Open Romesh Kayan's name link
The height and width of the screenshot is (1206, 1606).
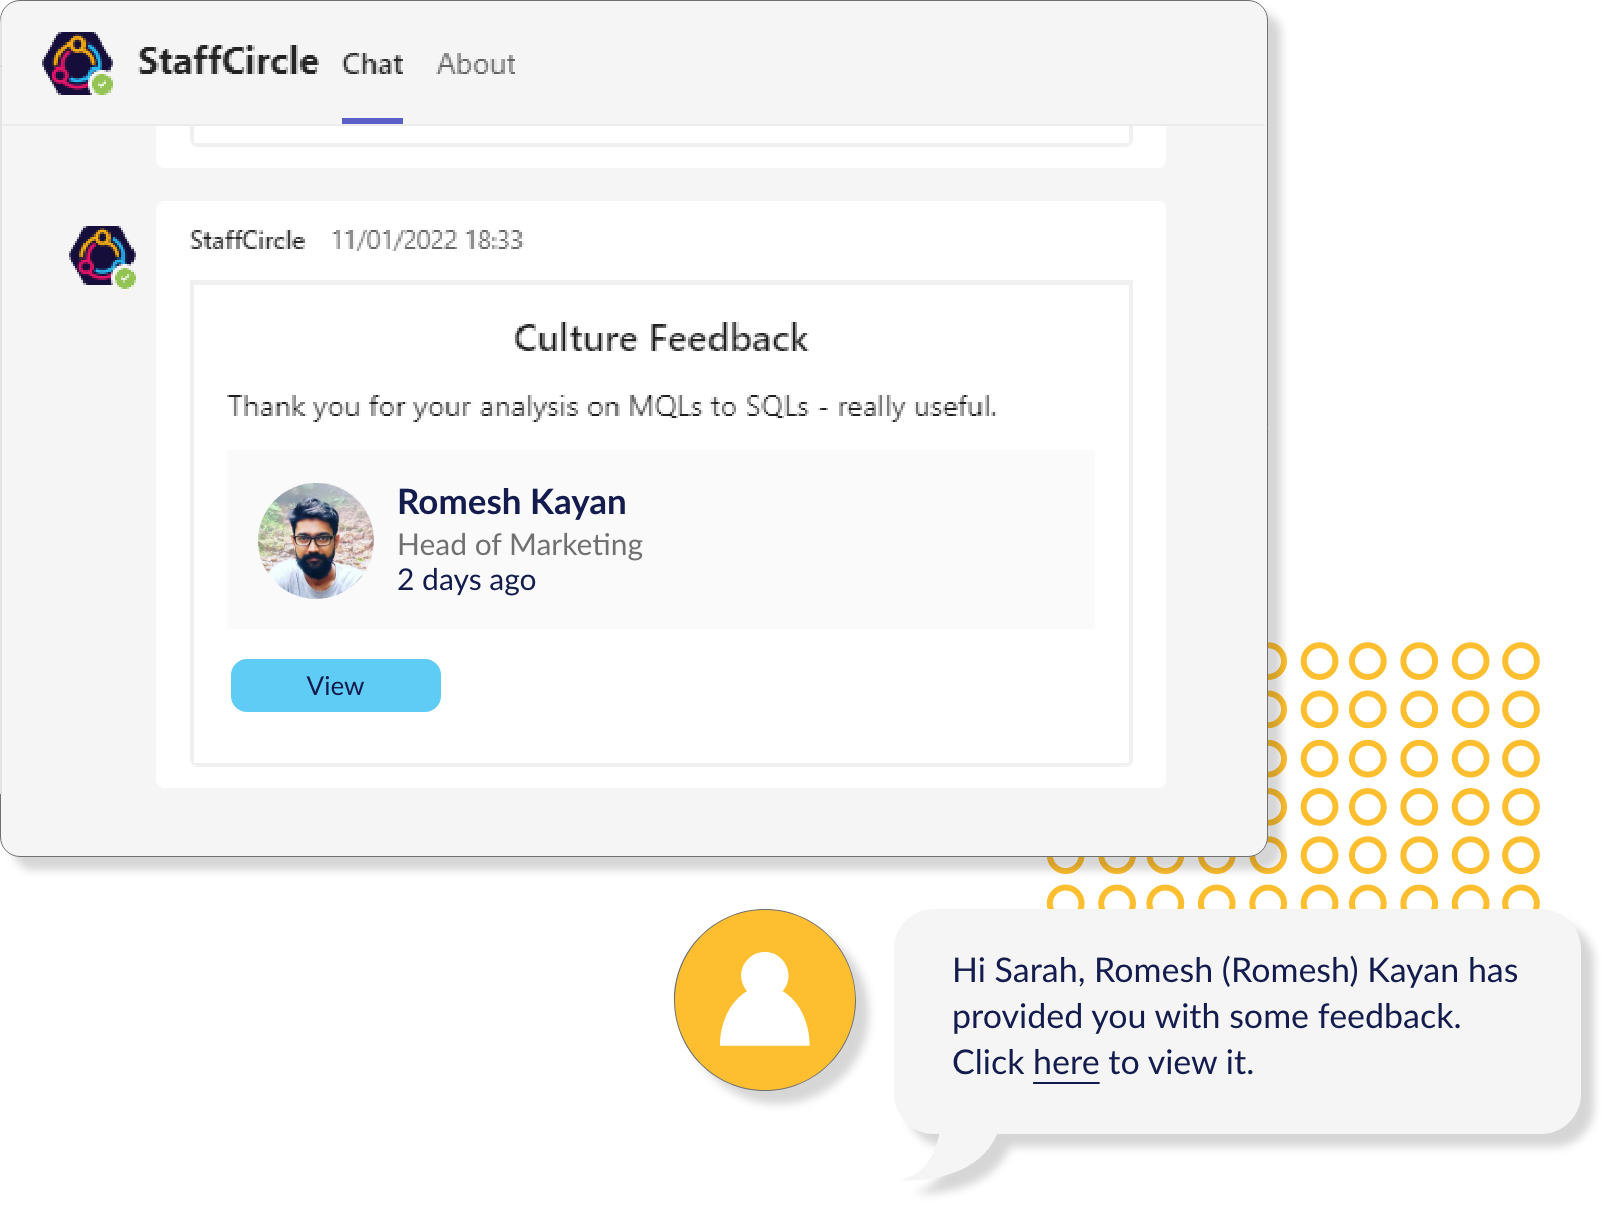(512, 501)
